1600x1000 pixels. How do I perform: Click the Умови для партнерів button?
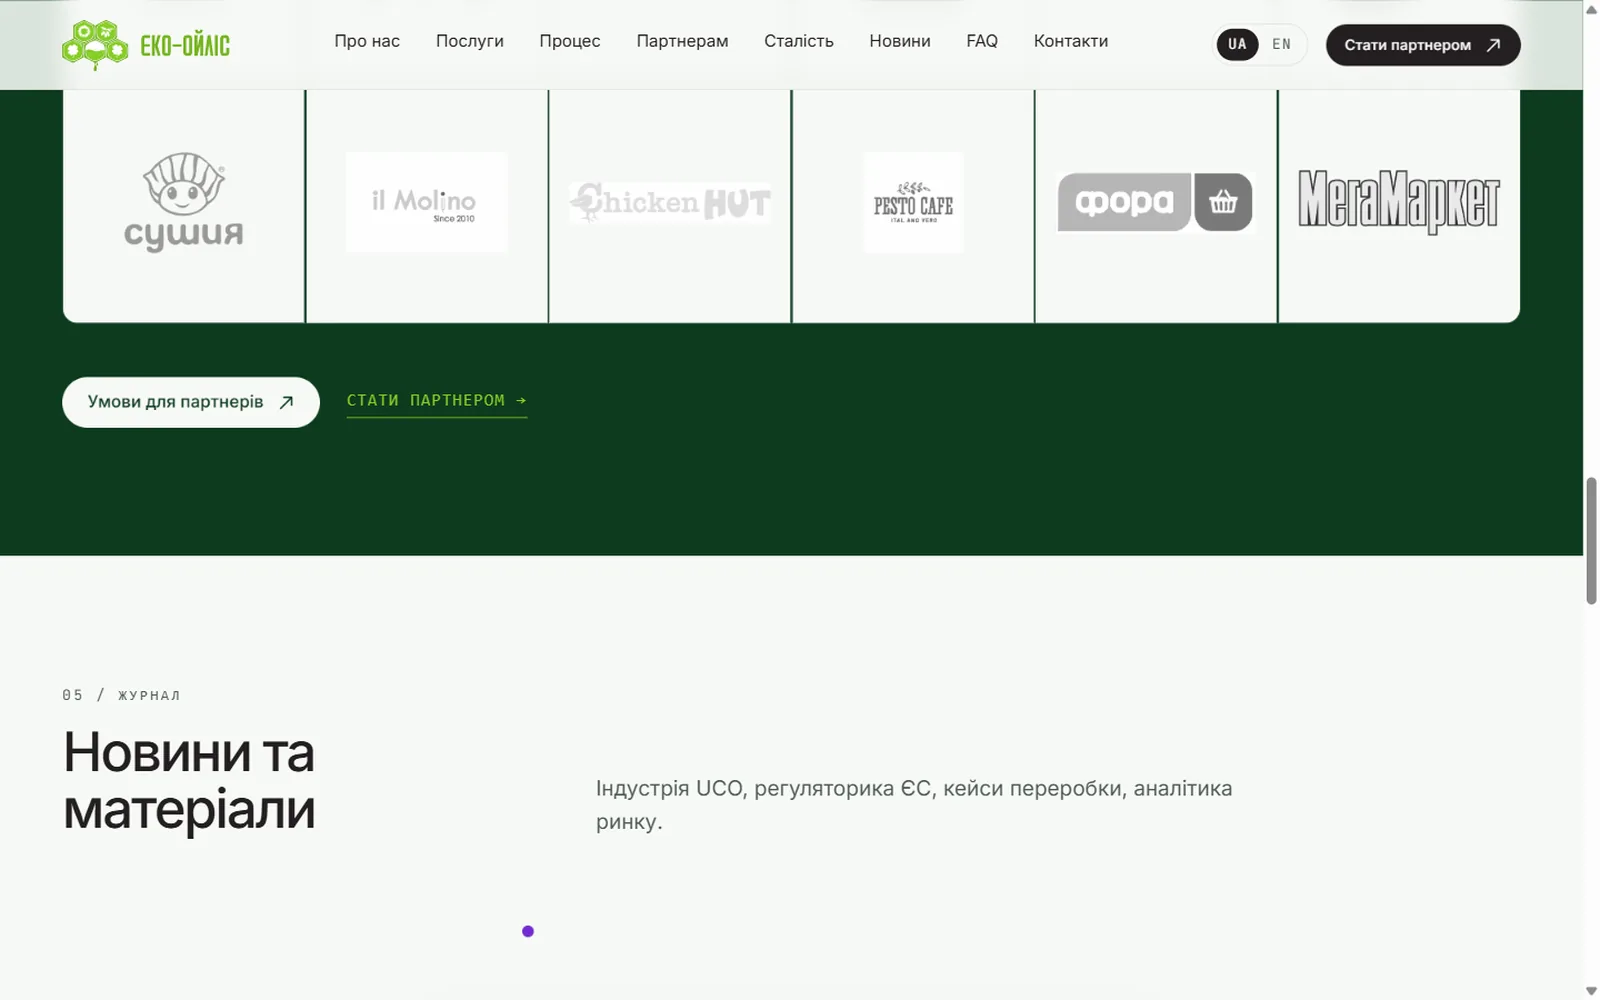(191, 402)
